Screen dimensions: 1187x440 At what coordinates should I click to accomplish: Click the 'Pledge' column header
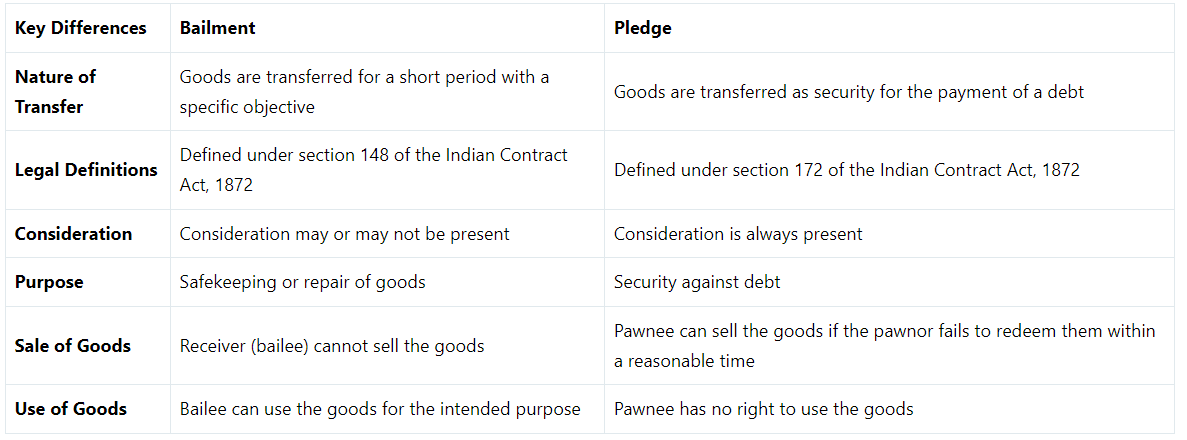[x=642, y=28]
